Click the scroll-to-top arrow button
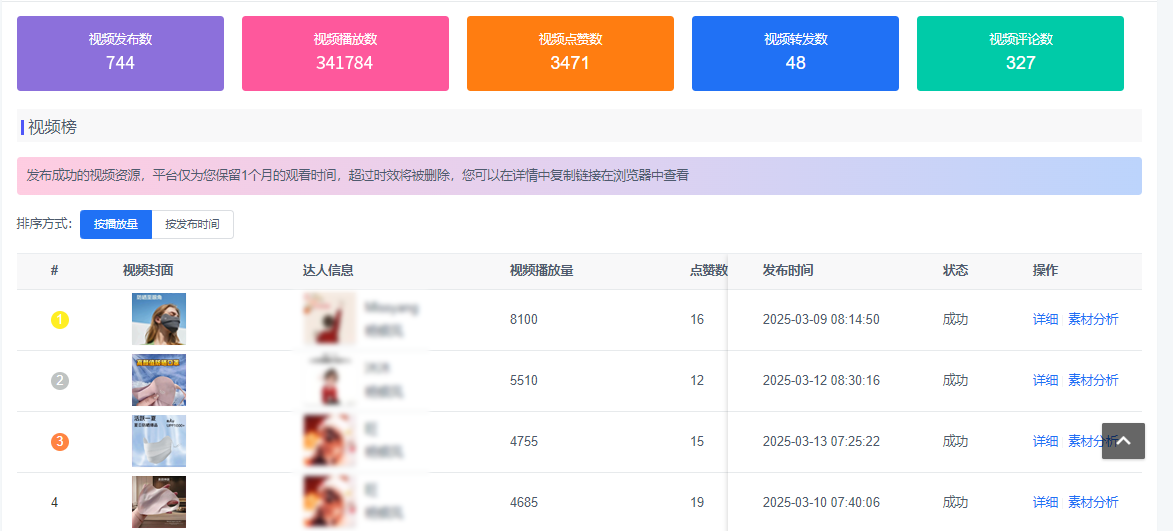 [x=1123, y=441]
